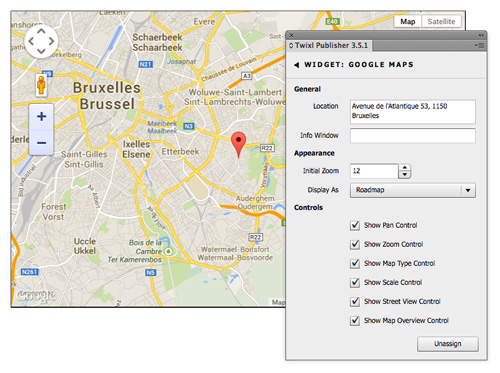The height and width of the screenshot is (373, 500).
Task: Toggle Show Map Overview Control checkbox
Action: (x=355, y=321)
